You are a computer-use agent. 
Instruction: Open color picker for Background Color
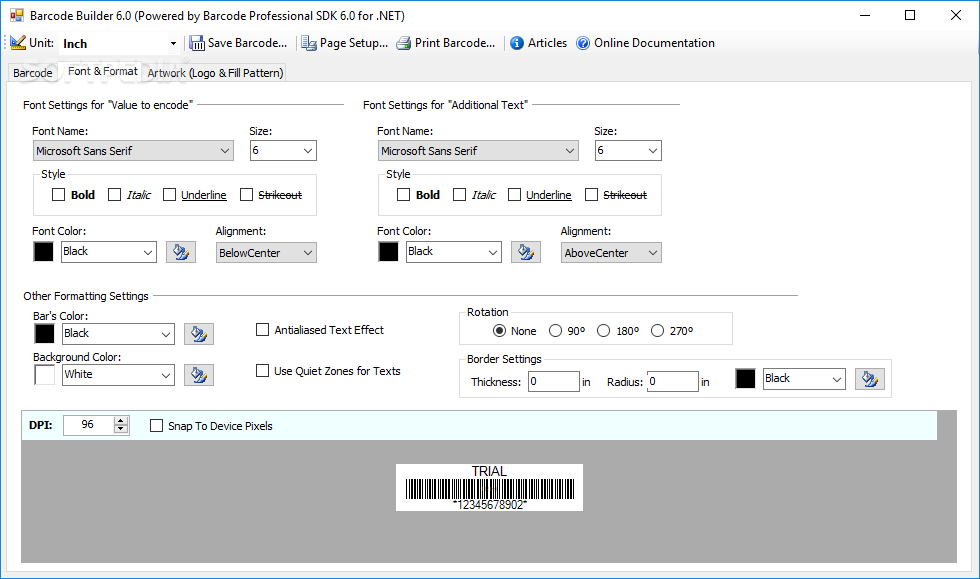coord(199,375)
